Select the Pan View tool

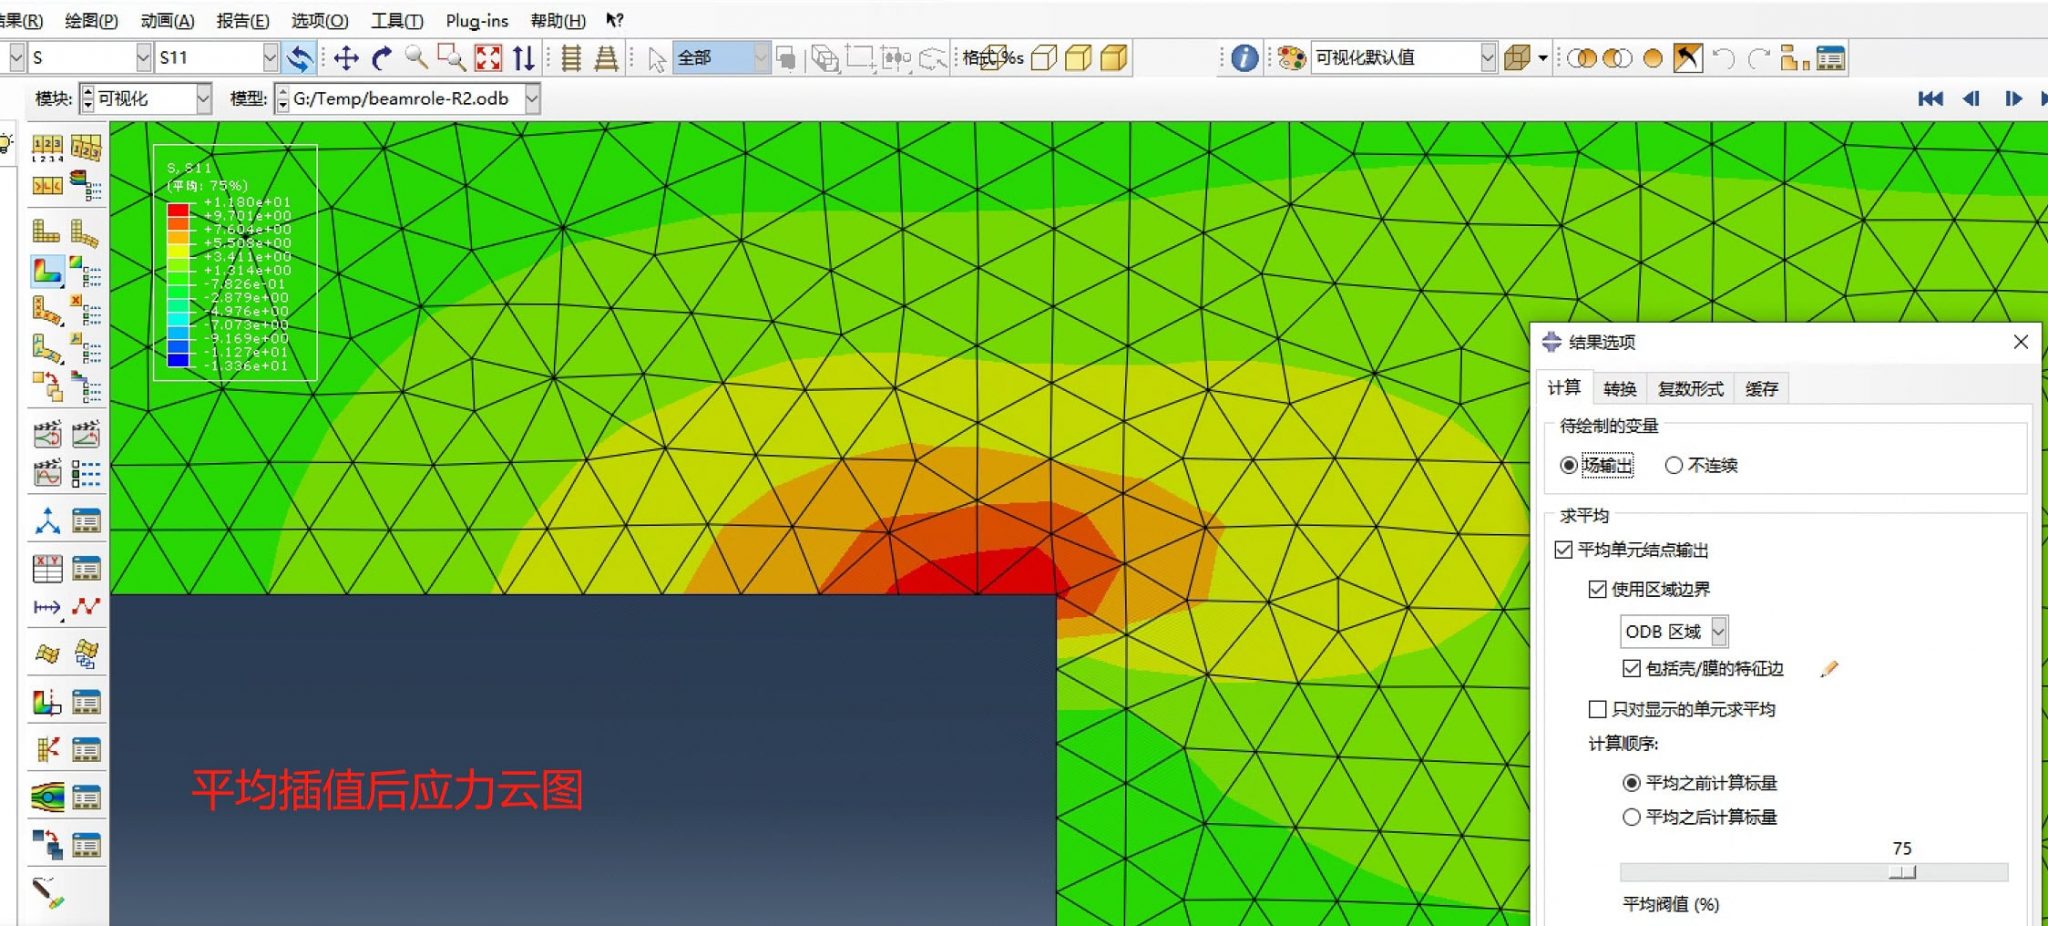click(346, 57)
